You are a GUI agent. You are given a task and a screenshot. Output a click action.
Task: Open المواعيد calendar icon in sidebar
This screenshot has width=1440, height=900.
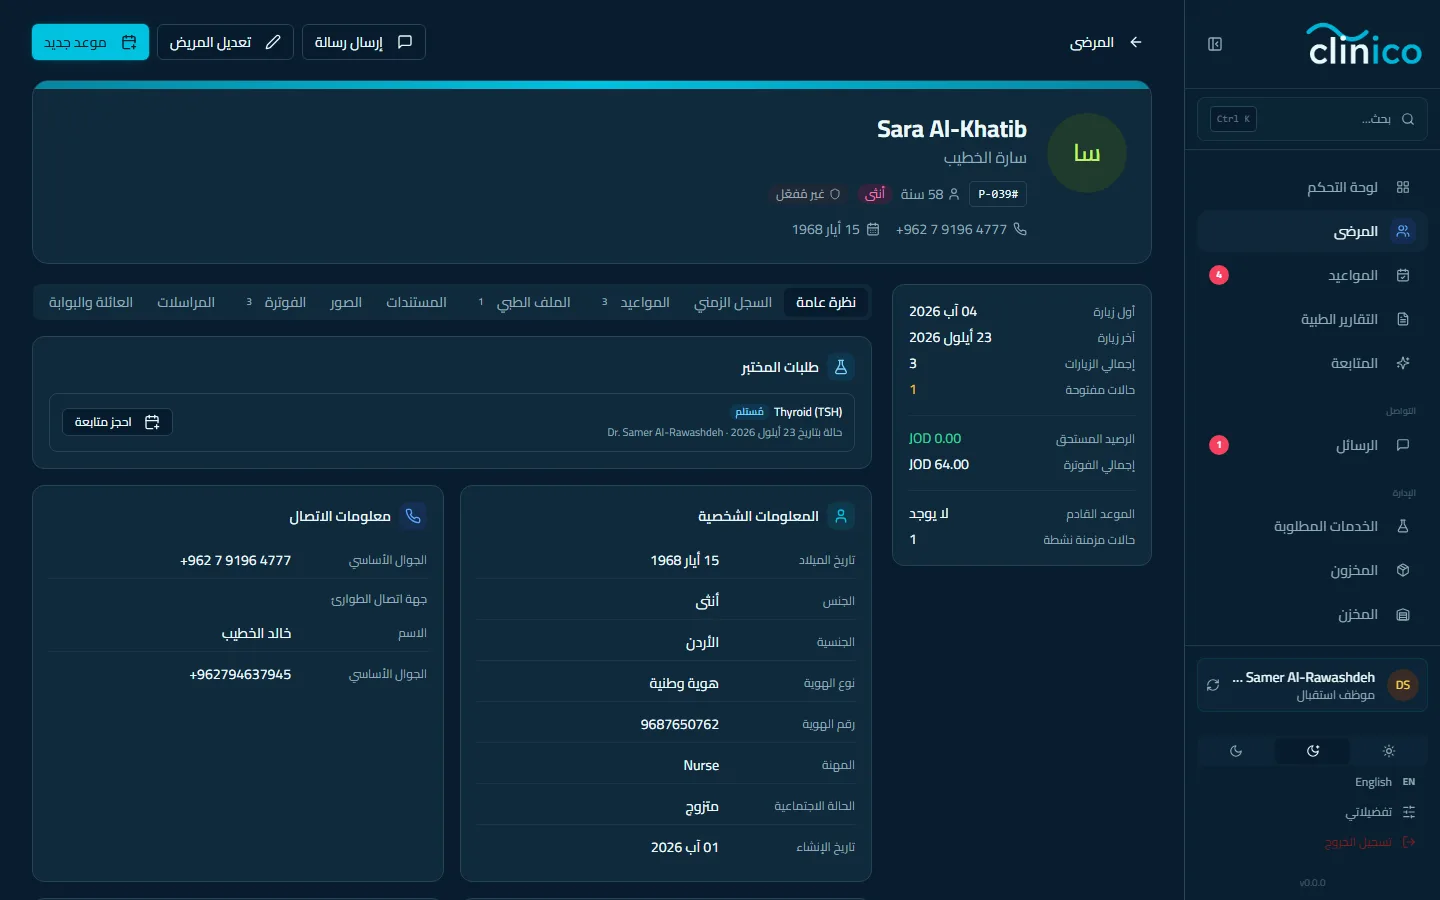pos(1403,275)
